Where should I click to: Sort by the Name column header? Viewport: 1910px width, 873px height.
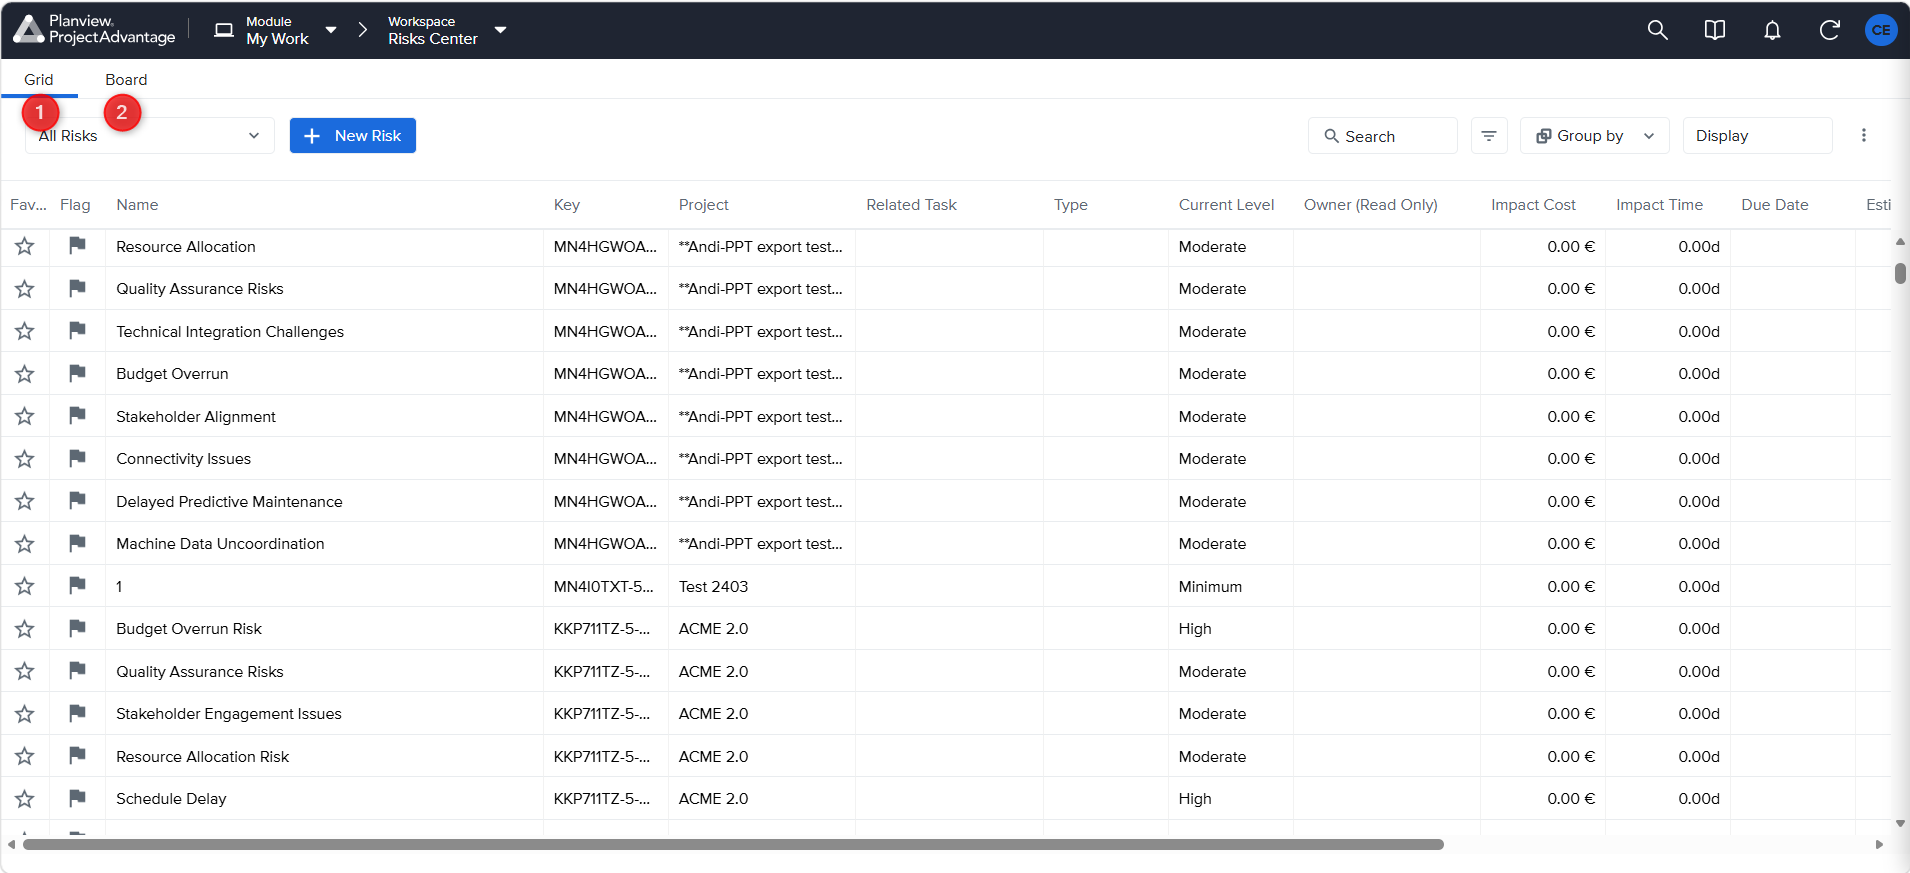[137, 205]
